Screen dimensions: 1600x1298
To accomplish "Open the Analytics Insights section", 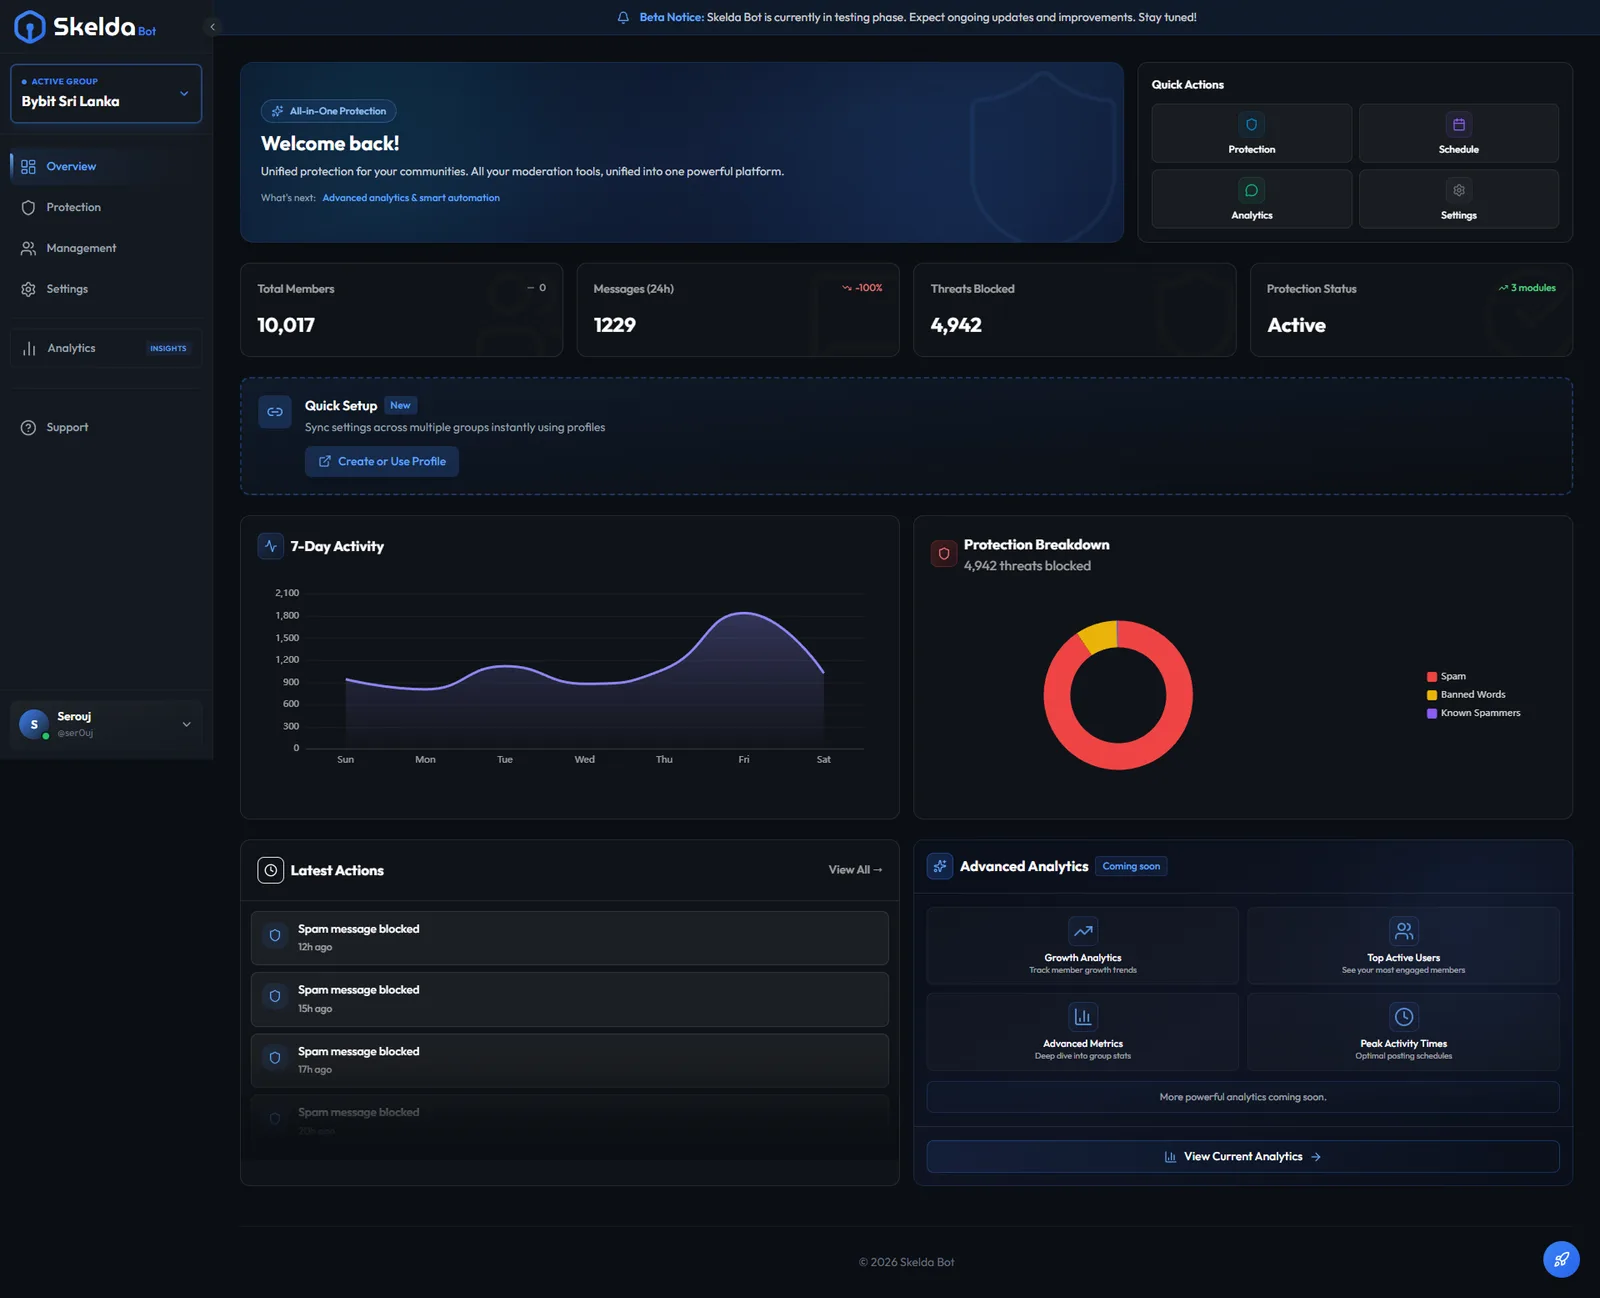I will [x=105, y=348].
